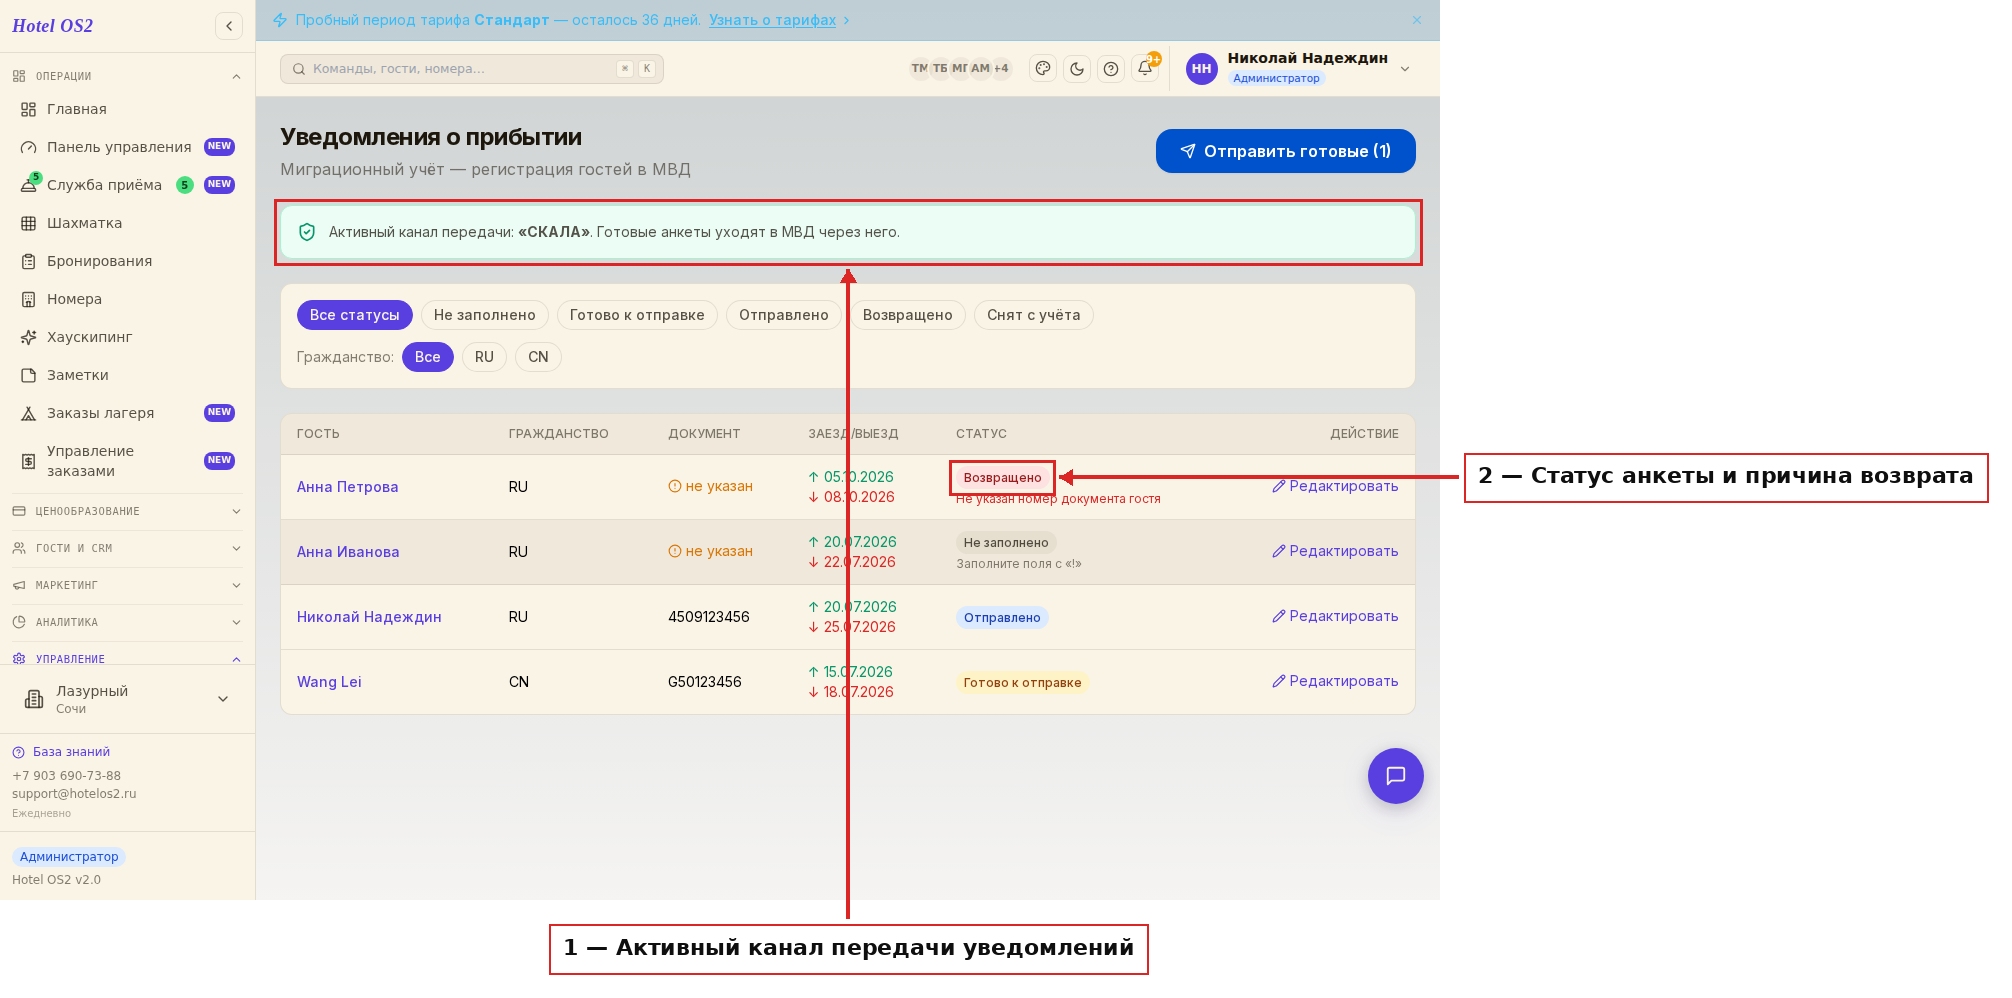The height and width of the screenshot is (998, 2012).
Task: Click the Не заполнено status badge
Action: [x=1006, y=543]
